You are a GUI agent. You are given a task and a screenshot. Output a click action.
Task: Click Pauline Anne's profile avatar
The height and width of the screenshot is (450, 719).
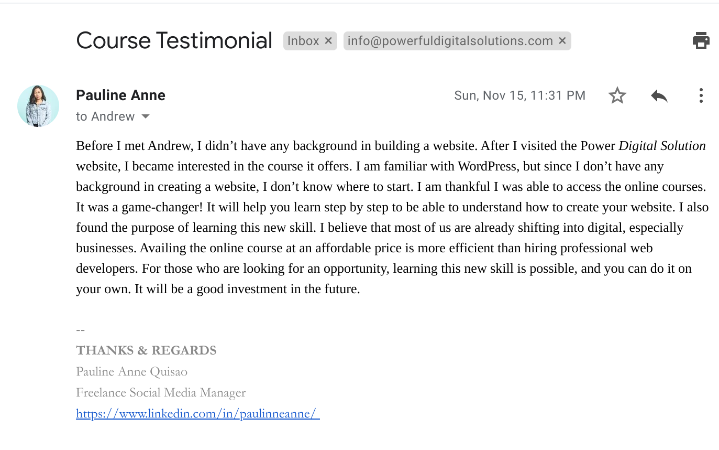coord(38,106)
